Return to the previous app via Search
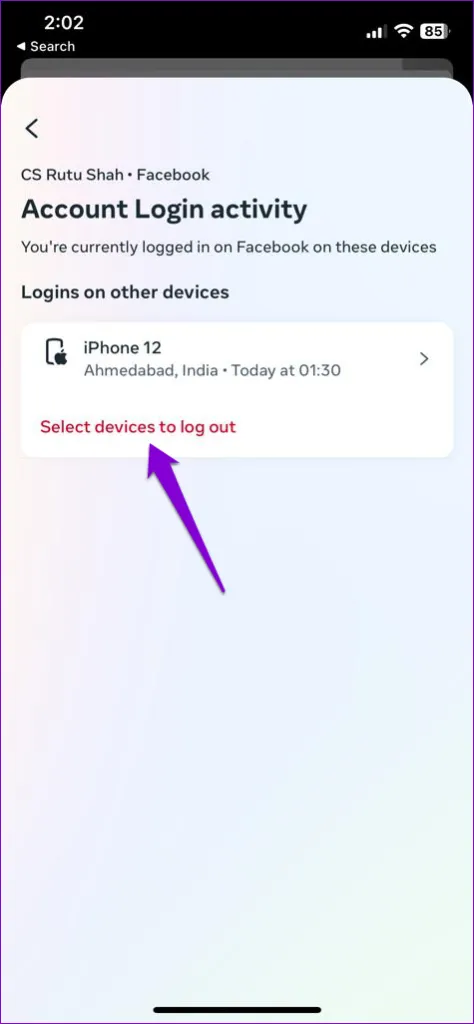This screenshot has width=474, height=1024. (46, 47)
